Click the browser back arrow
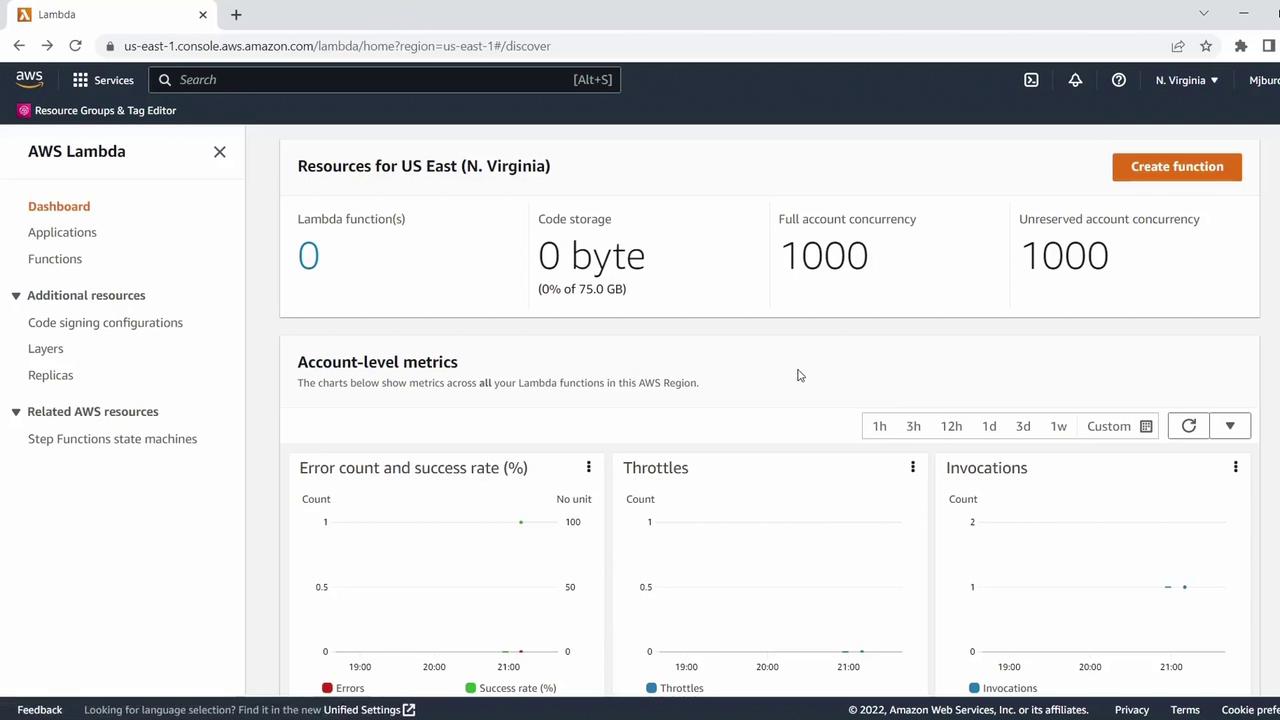 tap(19, 46)
